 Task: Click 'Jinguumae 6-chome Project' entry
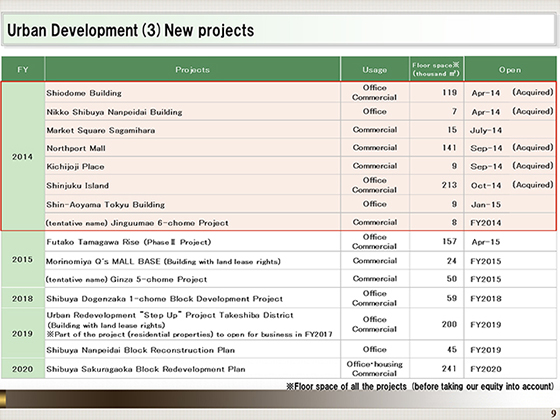(137, 223)
